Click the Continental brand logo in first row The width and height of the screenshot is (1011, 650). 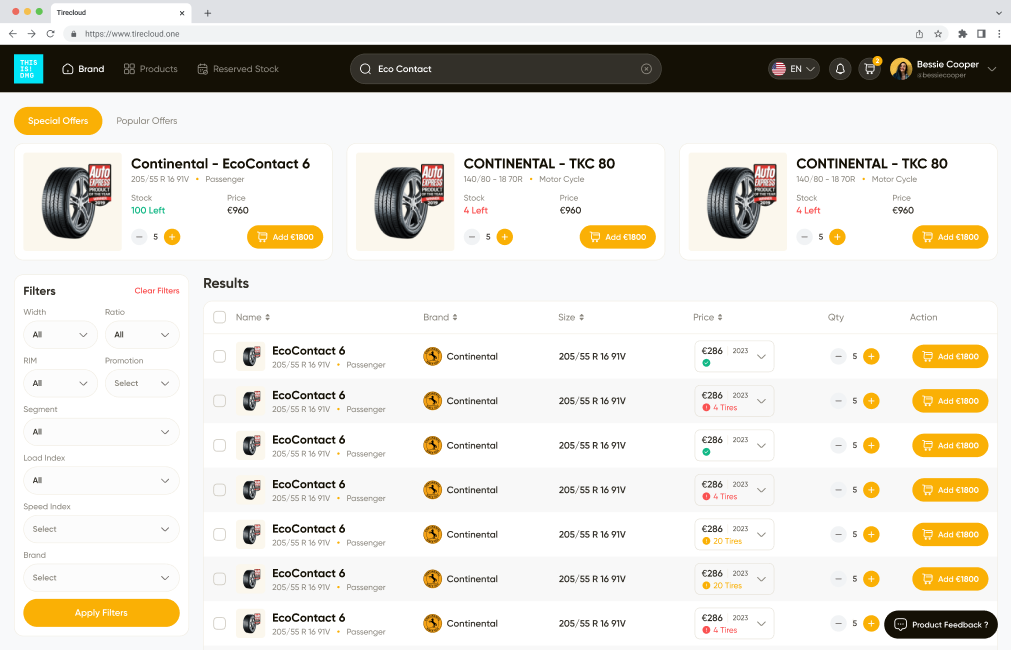pyautogui.click(x=432, y=356)
